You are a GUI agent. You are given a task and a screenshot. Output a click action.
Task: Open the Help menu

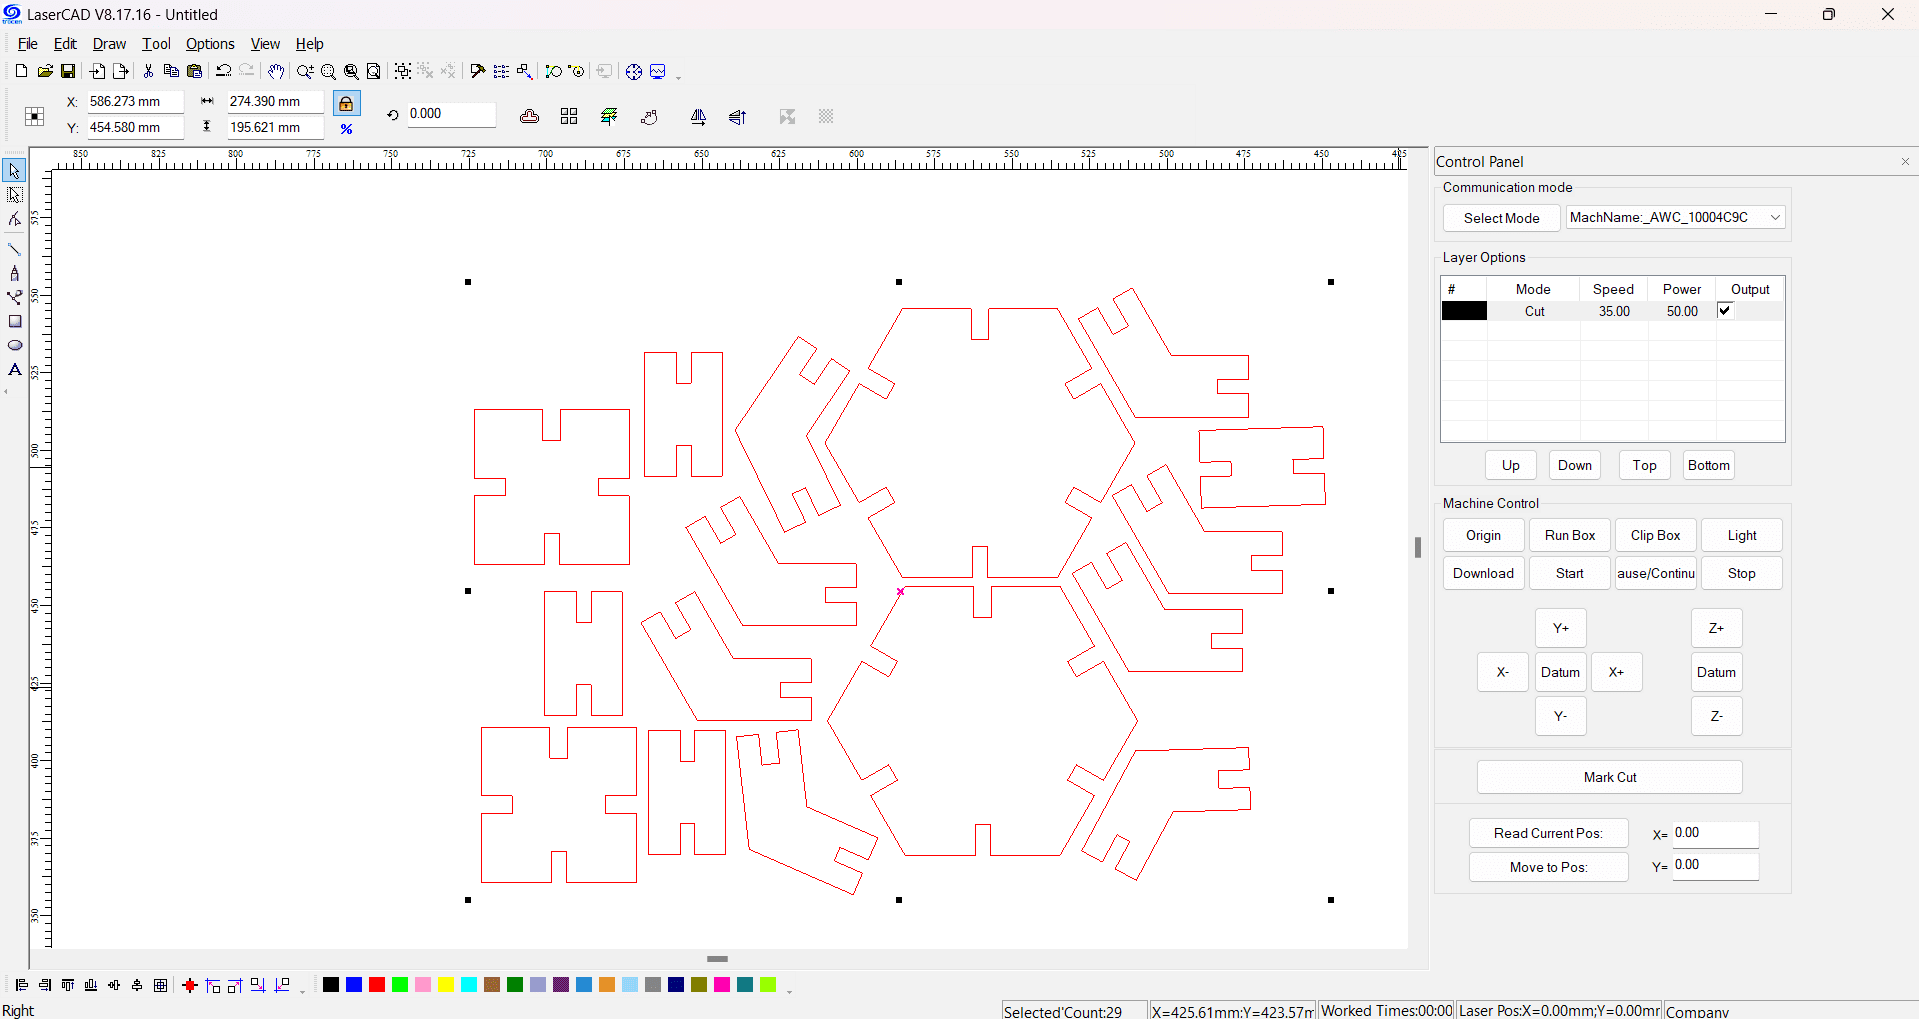[x=309, y=44]
